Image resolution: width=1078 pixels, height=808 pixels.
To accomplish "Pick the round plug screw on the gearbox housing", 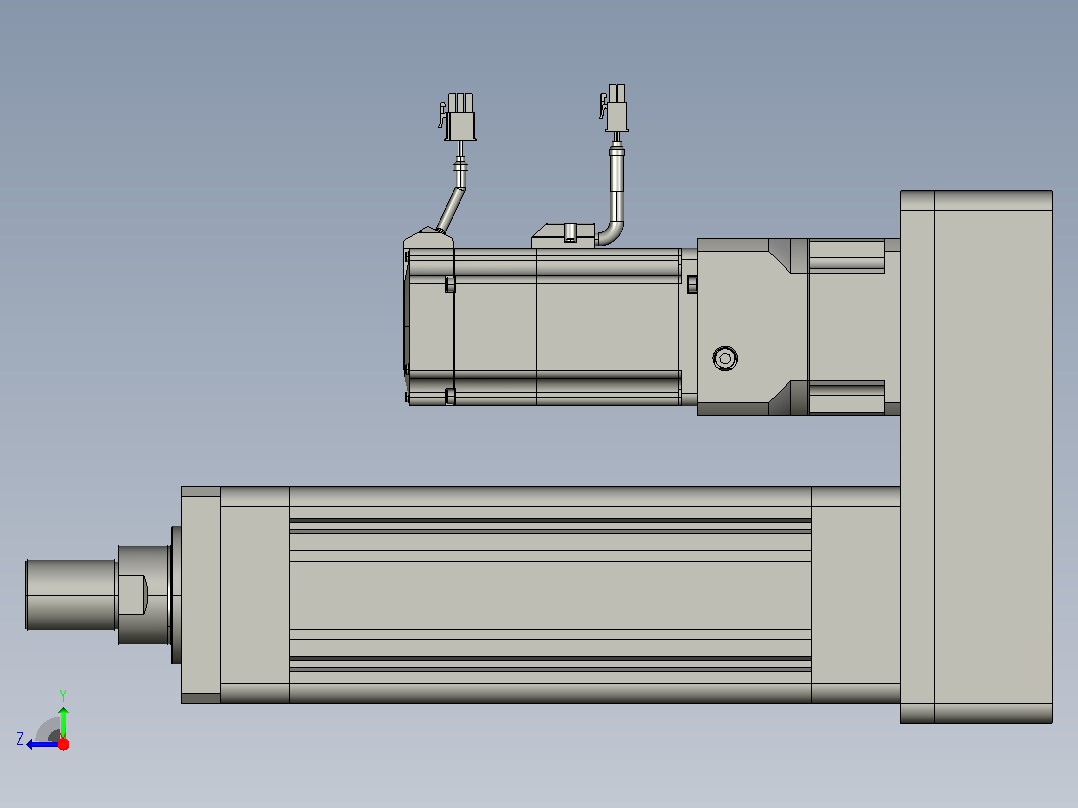I will [x=725, y=358].
